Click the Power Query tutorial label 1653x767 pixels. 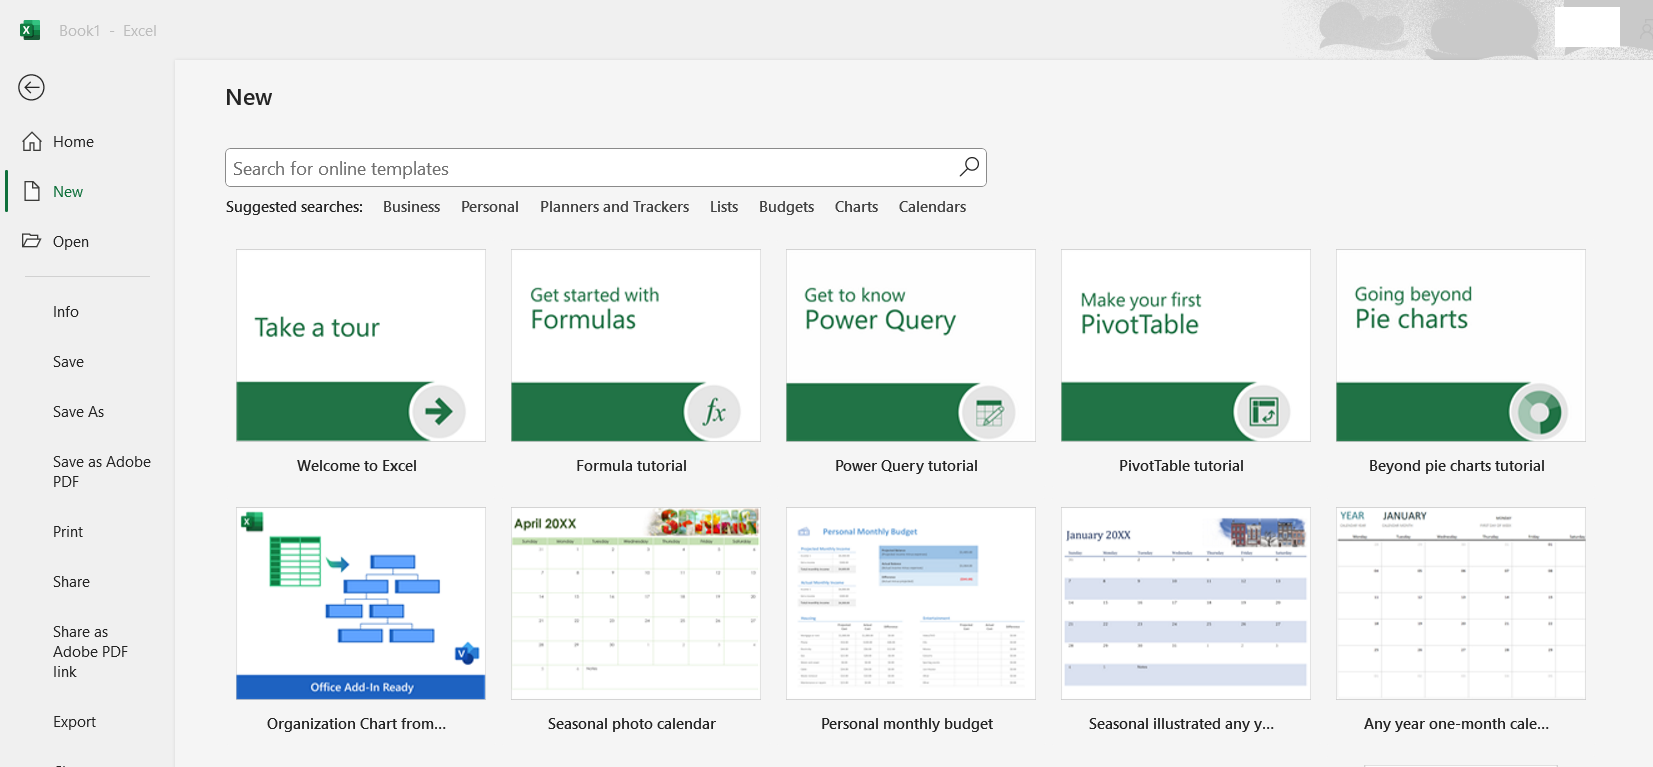click(x=906, y=466)
